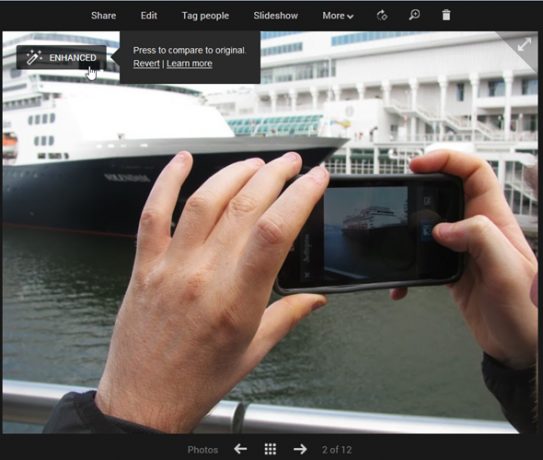This screenshot has width=543, height=460.
Task: Click the Revert link
Action: coord(146,63)
